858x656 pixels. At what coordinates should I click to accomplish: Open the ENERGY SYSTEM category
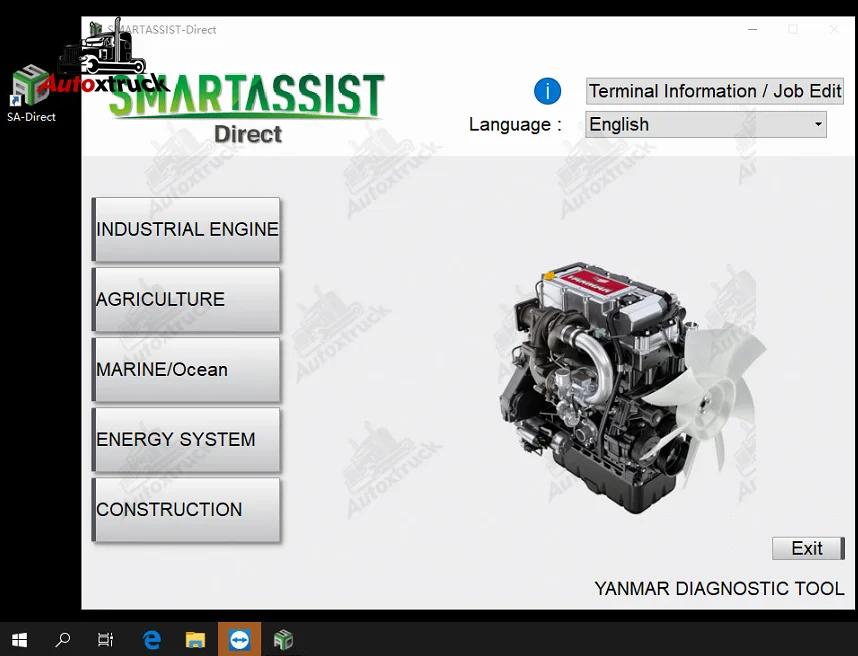[186, 439]
